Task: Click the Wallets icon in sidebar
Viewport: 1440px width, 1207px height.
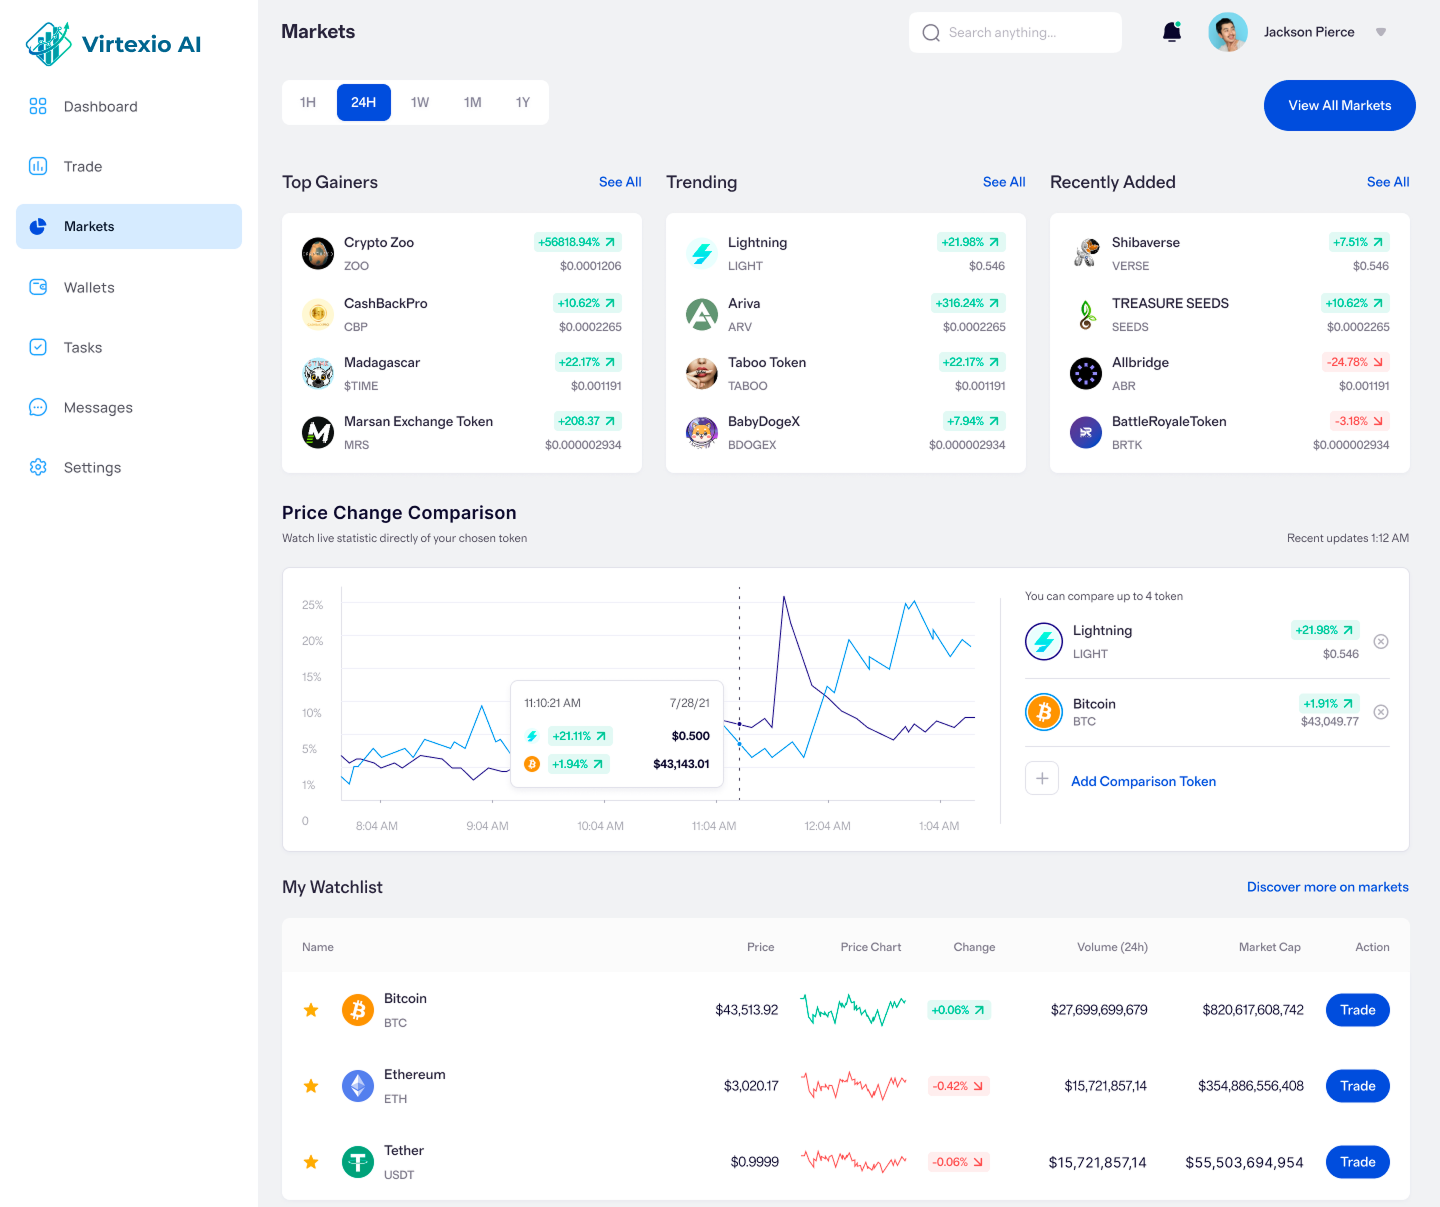Action: pyautogui.click(x=38, y=287)
